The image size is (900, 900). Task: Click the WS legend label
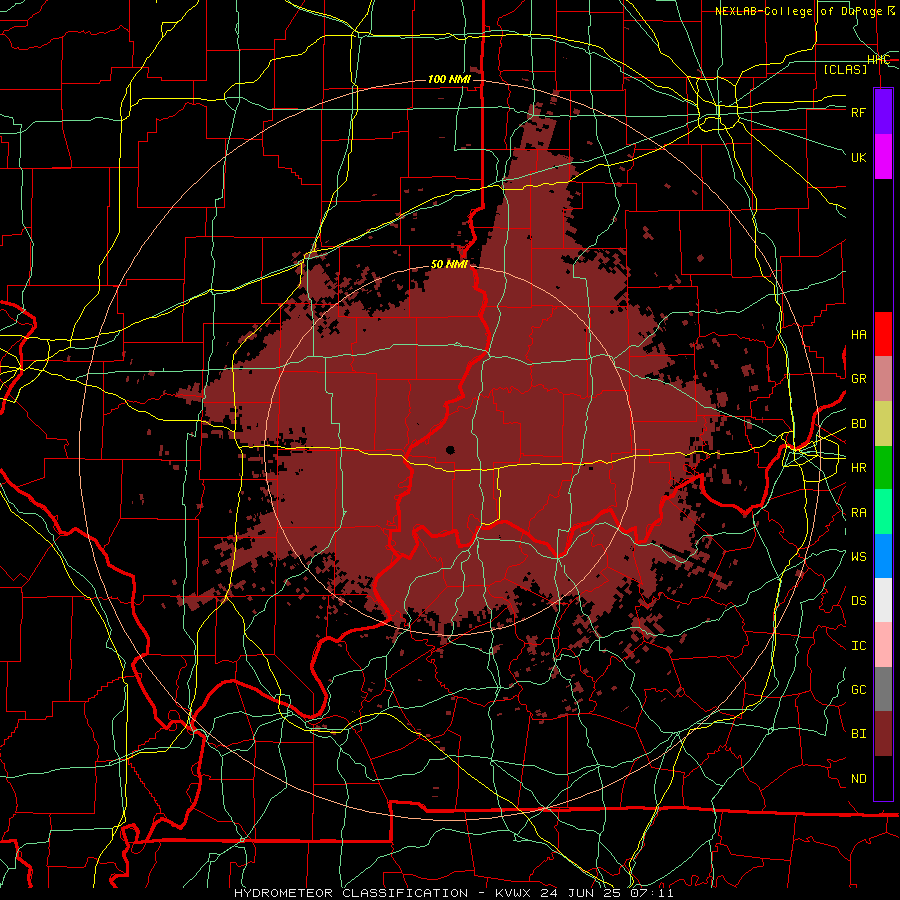pos(859,557)
